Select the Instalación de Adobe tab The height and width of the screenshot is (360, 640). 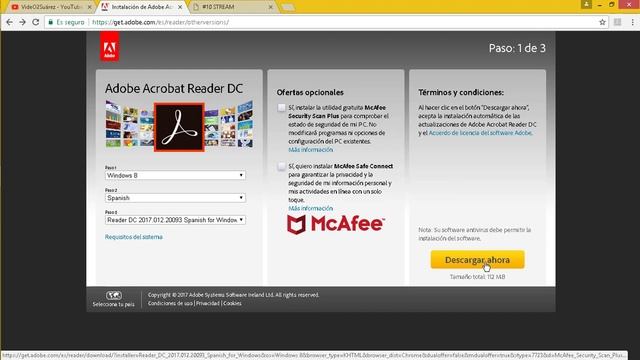[141, 7]
